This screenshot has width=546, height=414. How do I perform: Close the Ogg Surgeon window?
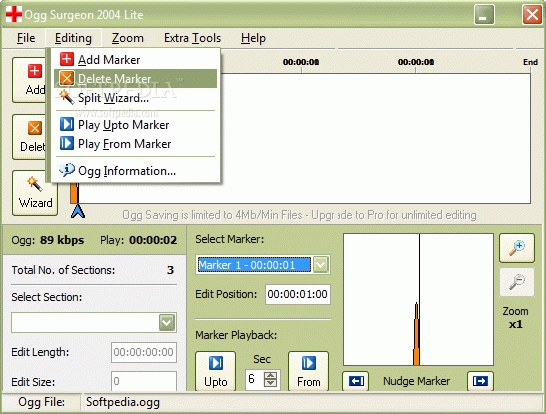532,15
